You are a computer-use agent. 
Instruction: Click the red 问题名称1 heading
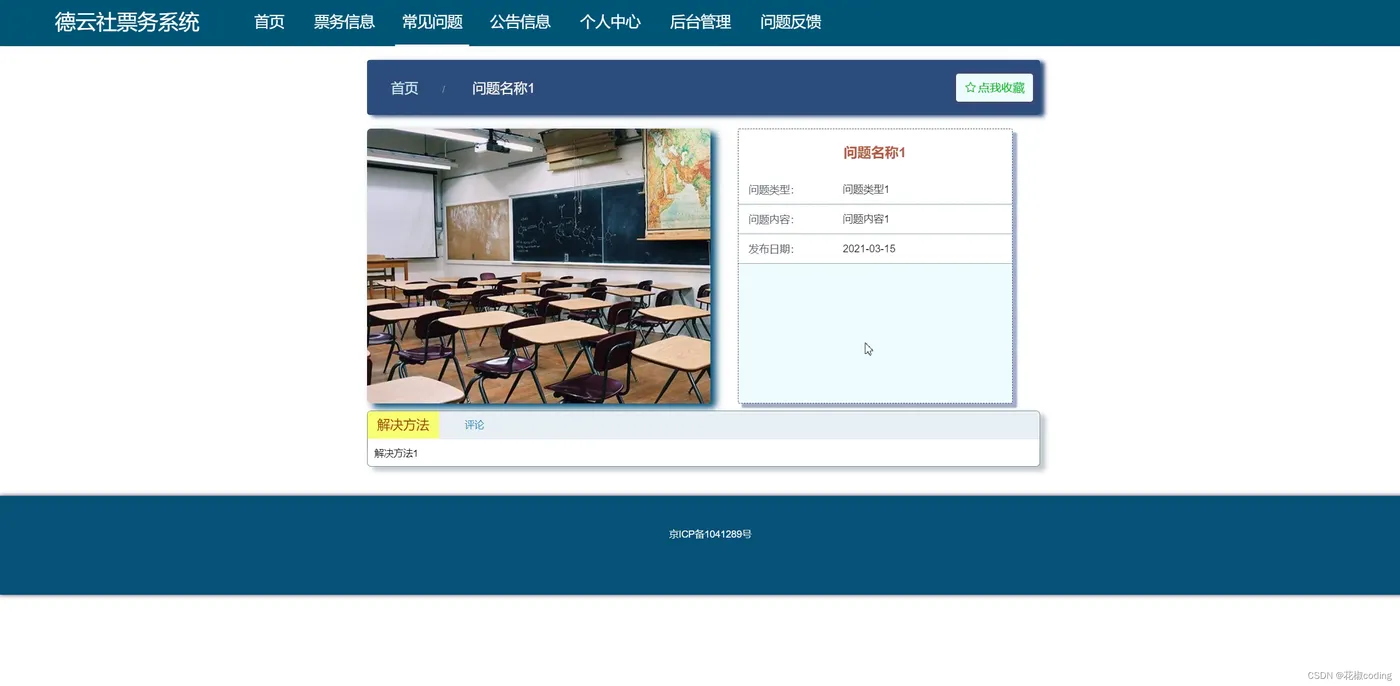874,153
